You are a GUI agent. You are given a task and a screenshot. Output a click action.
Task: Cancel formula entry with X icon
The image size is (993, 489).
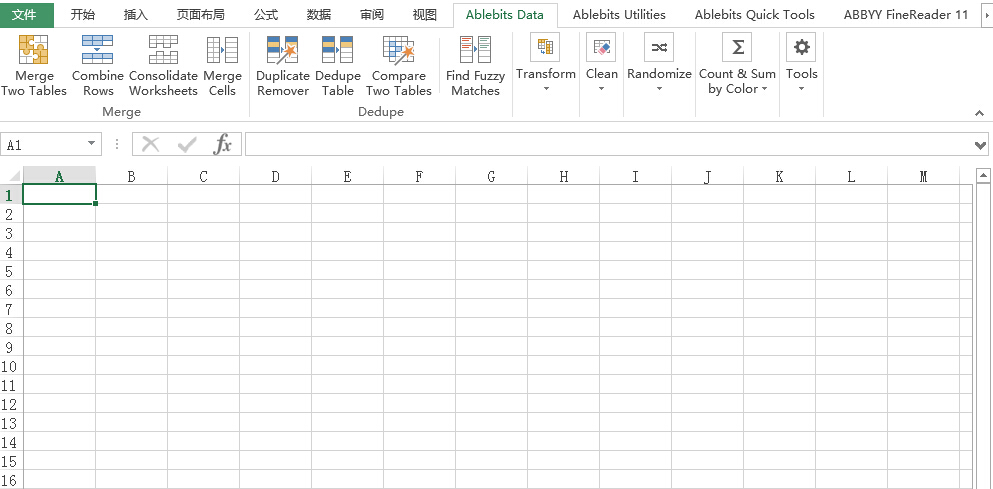coord(150,144)
